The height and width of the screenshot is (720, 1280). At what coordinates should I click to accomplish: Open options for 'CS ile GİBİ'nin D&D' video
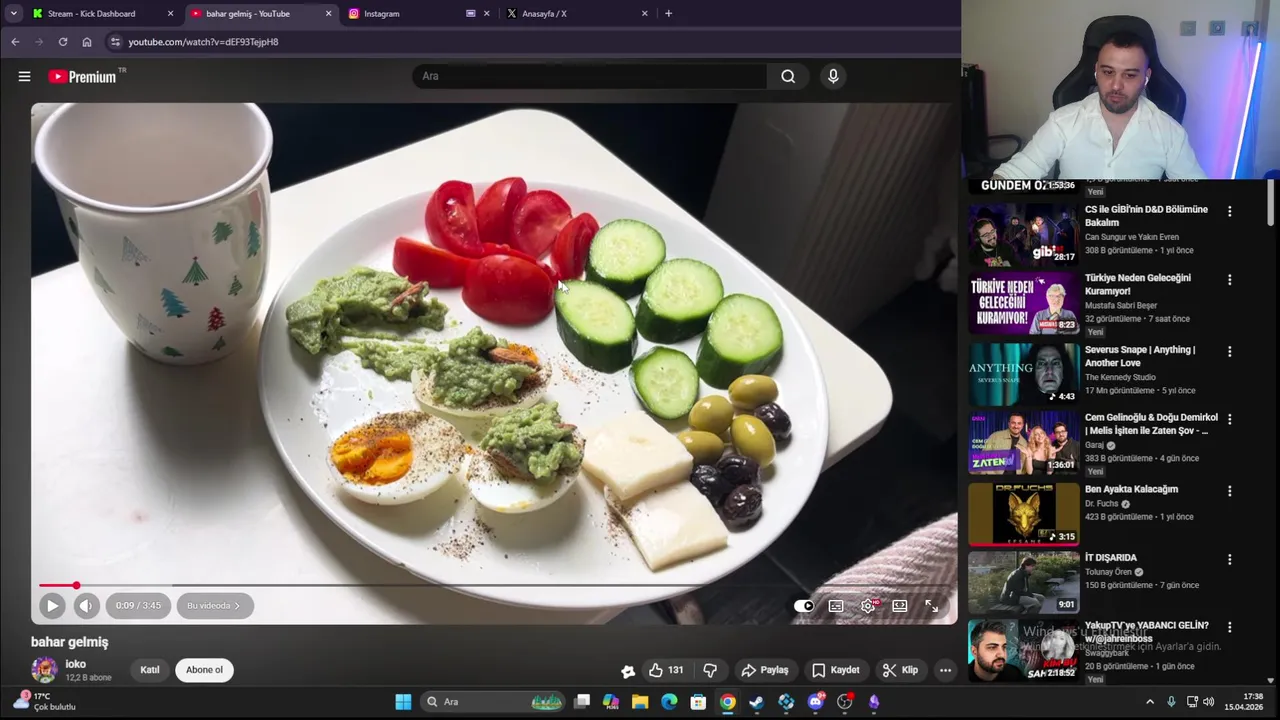coord(1230,212)
